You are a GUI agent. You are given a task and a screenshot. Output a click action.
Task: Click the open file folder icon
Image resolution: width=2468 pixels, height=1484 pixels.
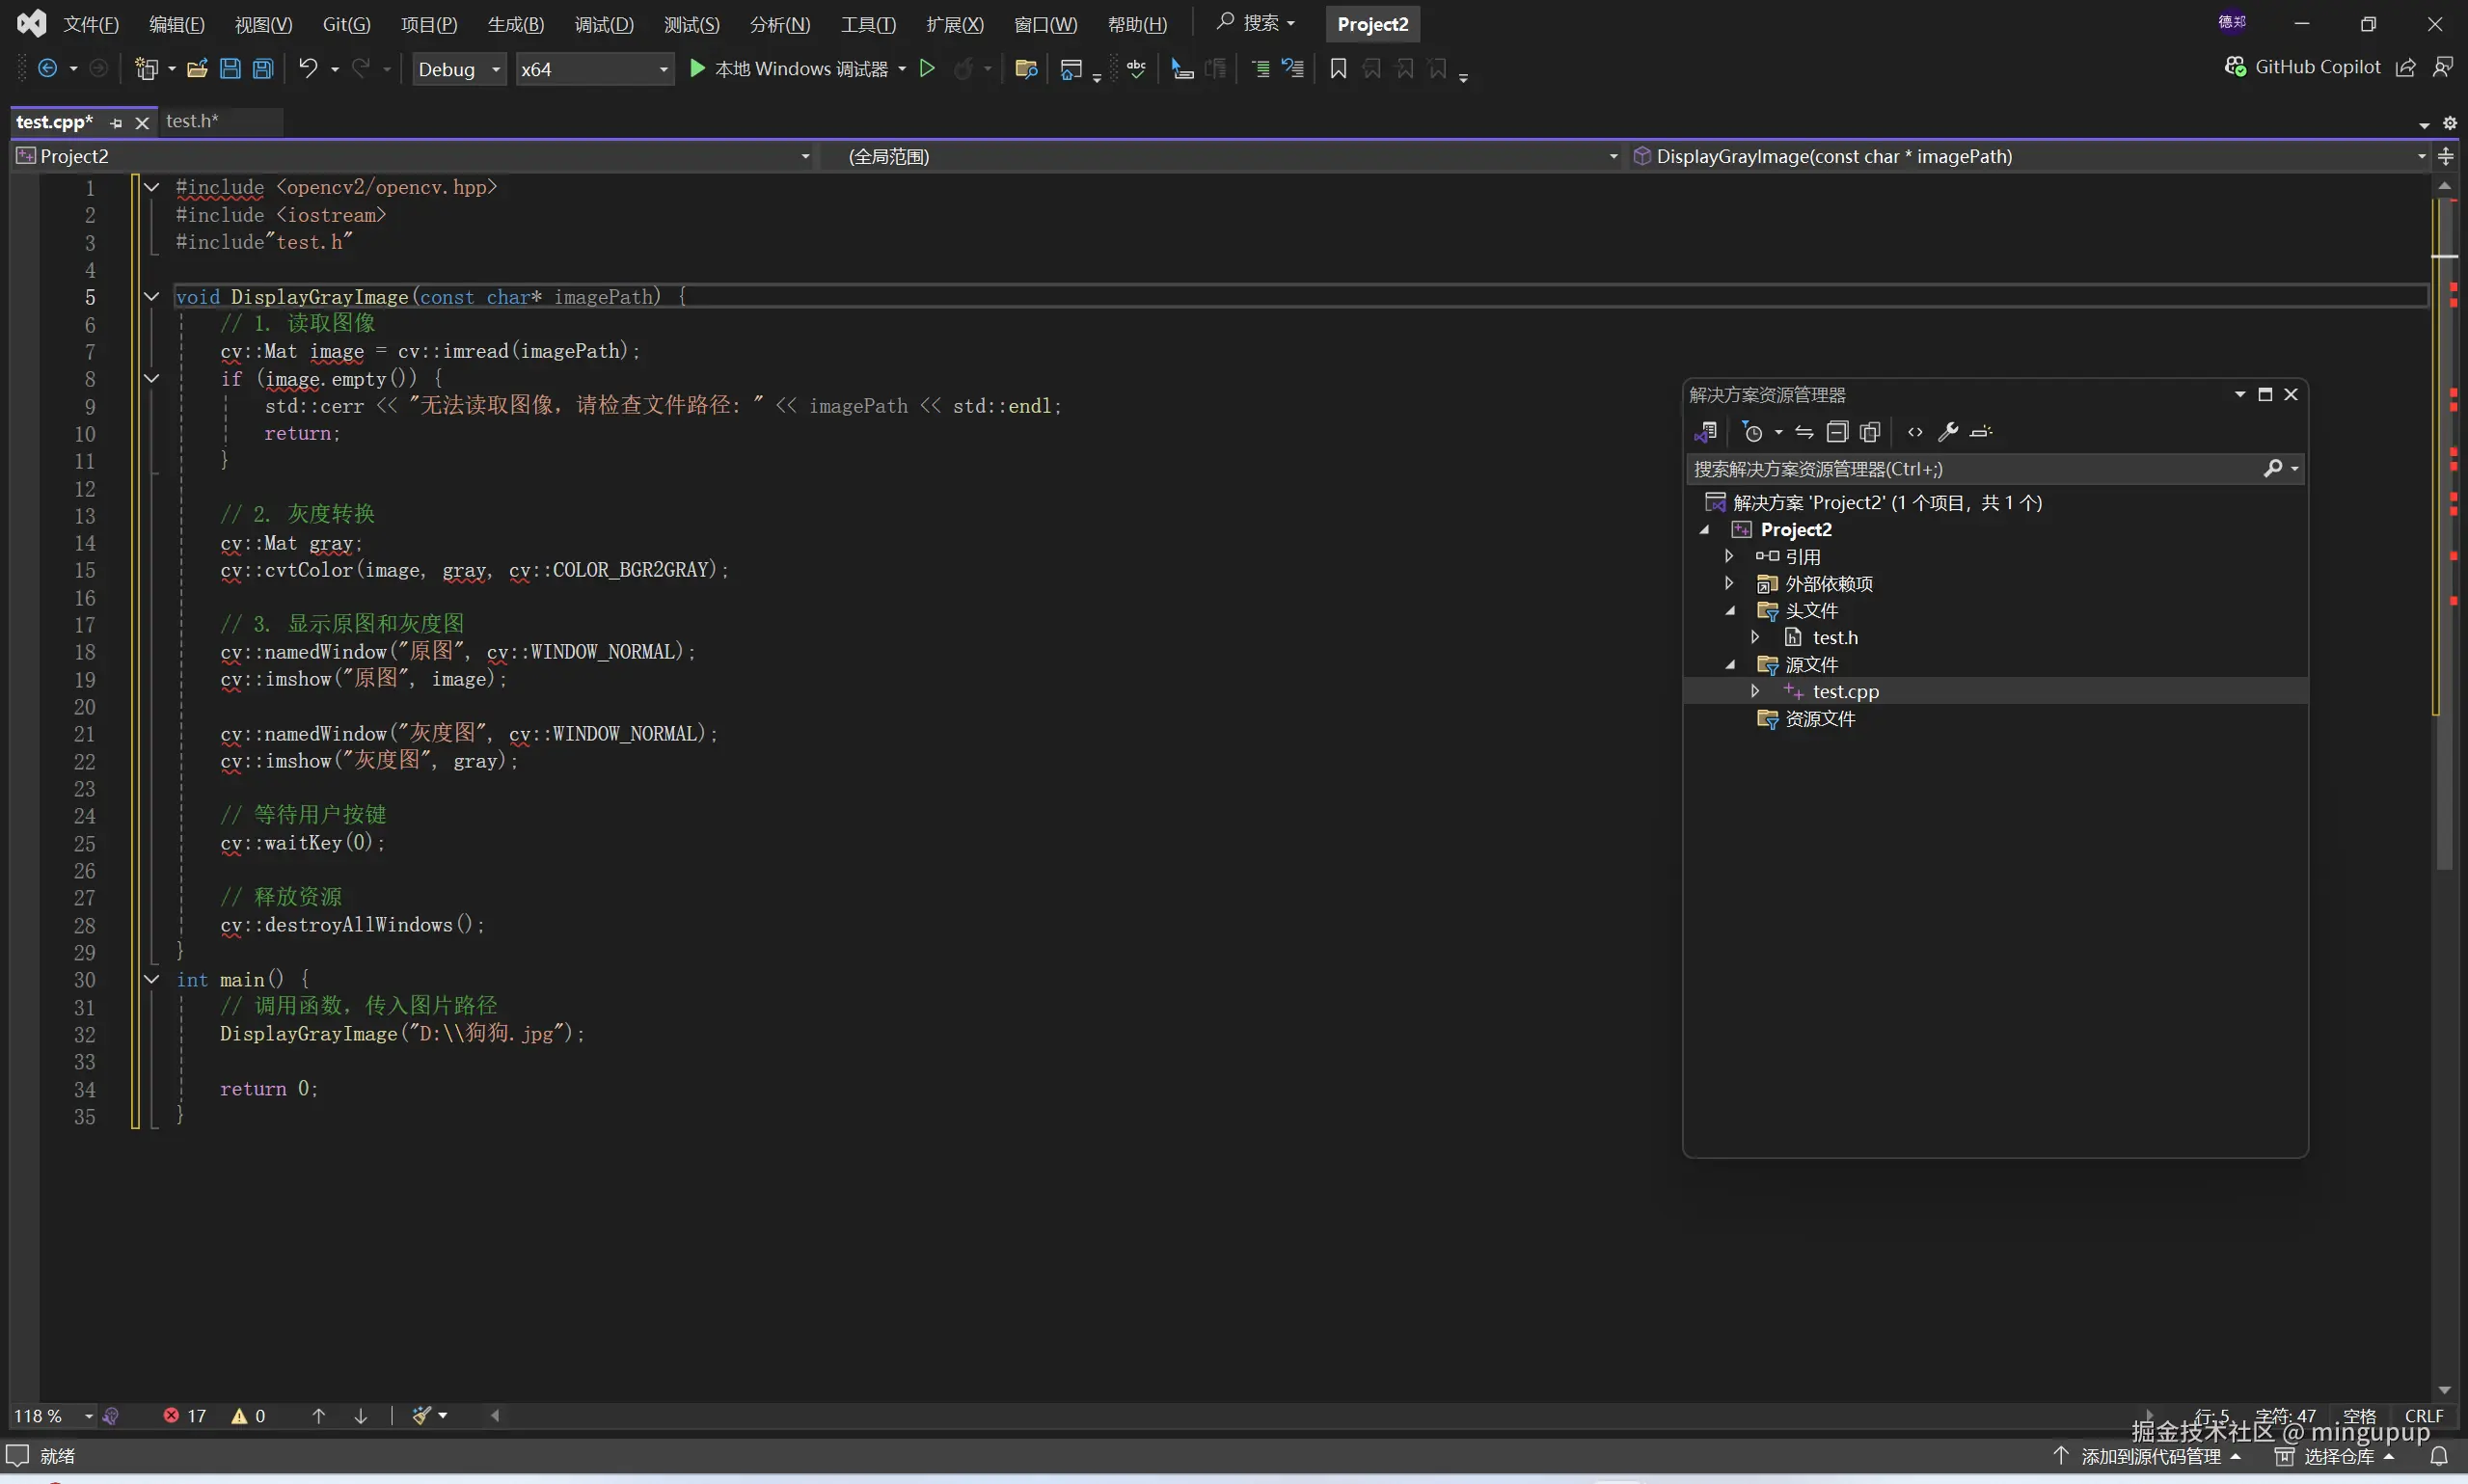point(197,69)
